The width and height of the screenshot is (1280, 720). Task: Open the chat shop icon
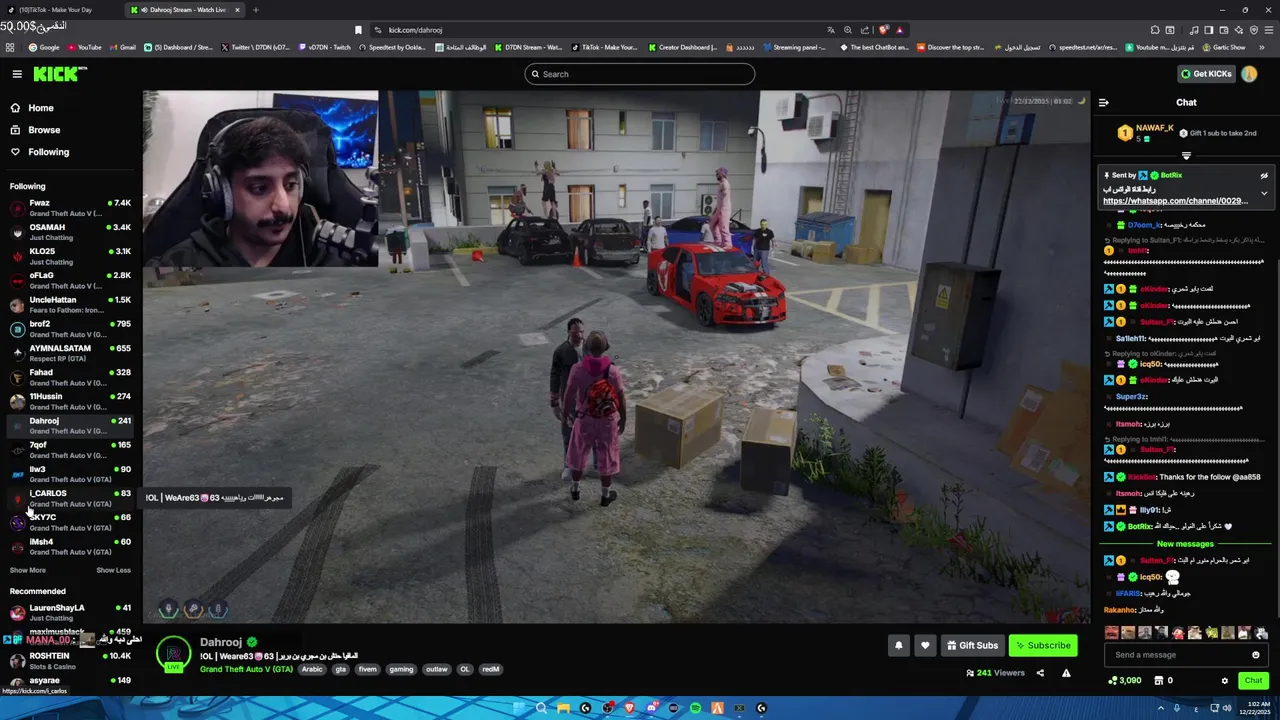click(x=1159, y=681)
